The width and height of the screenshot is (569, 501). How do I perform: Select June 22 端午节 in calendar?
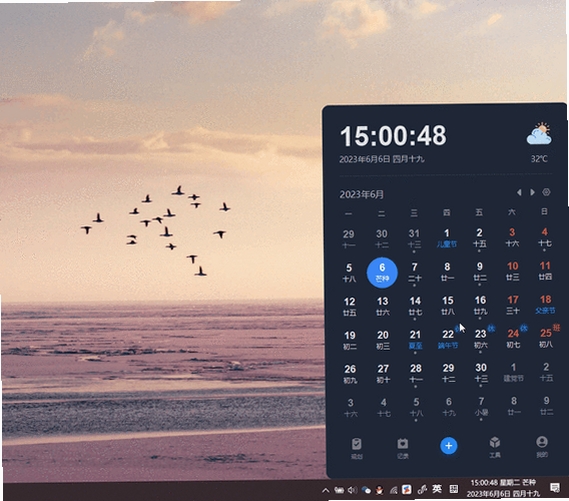(x=448, y=339)
